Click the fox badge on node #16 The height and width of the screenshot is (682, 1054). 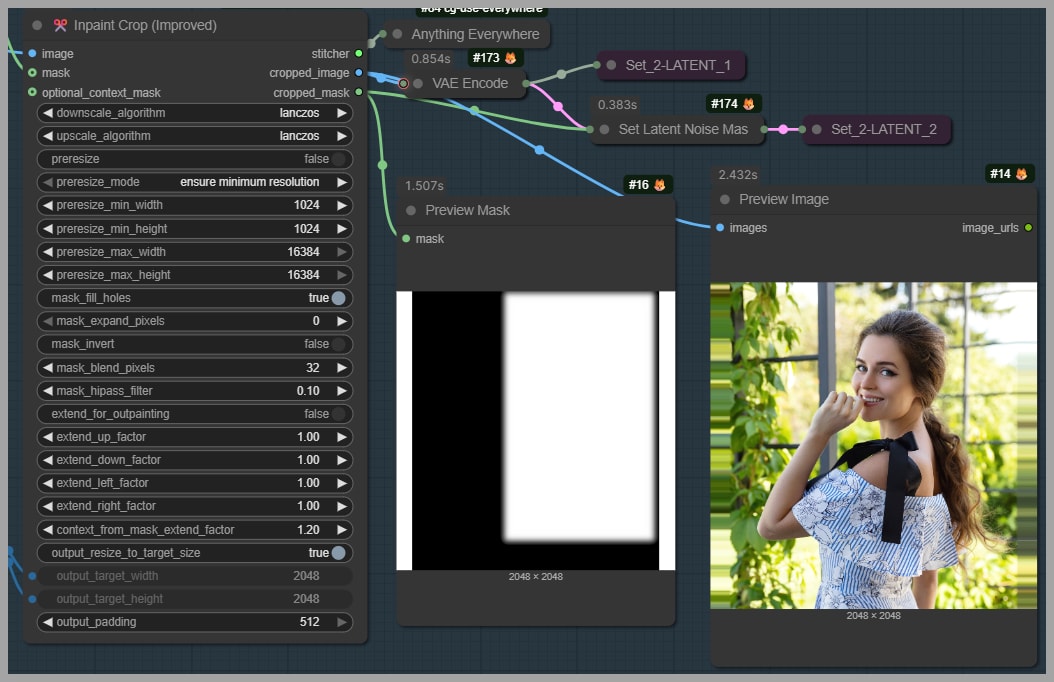659,185
